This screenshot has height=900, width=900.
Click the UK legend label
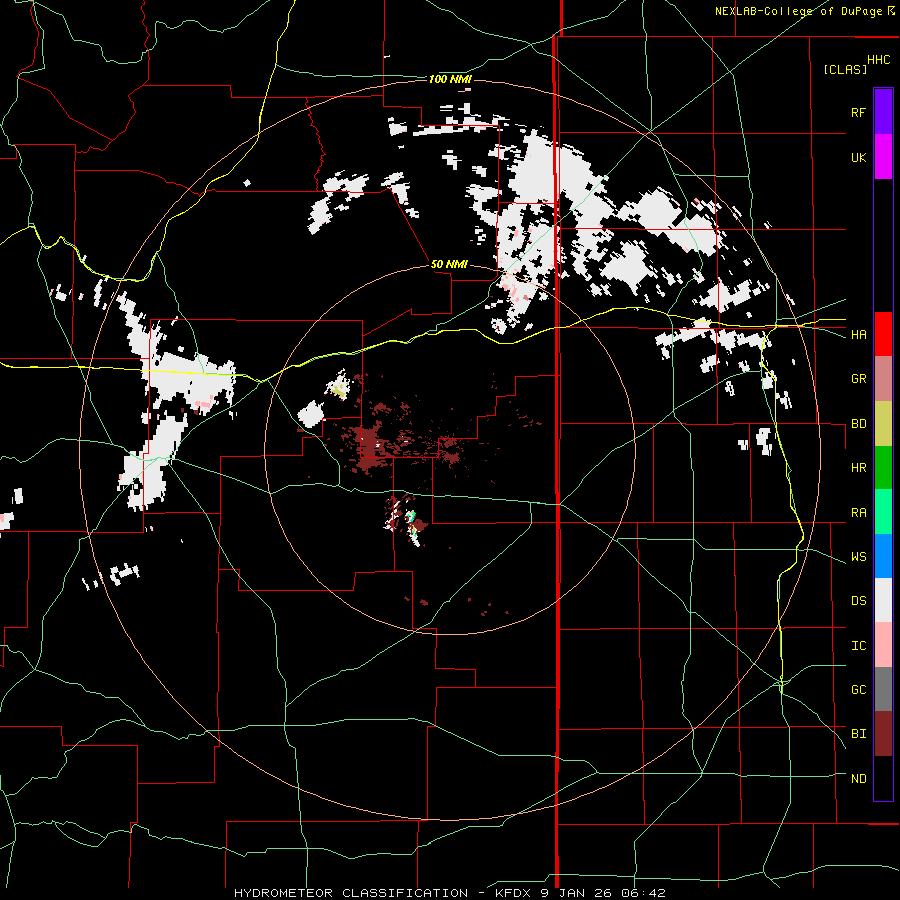click(858, 157)
